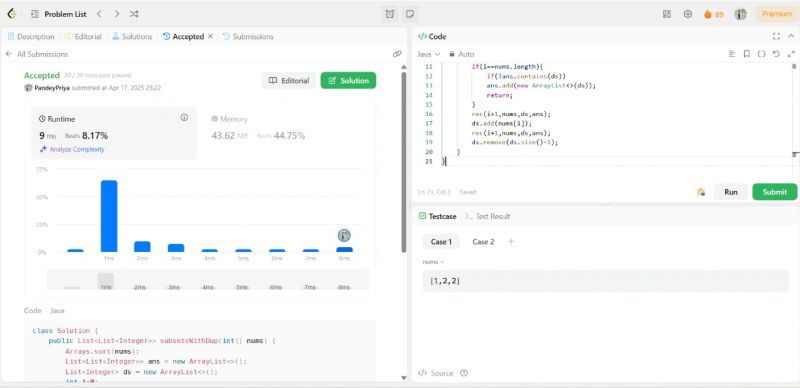Open the layout grid icon

[x=667, y=14]
